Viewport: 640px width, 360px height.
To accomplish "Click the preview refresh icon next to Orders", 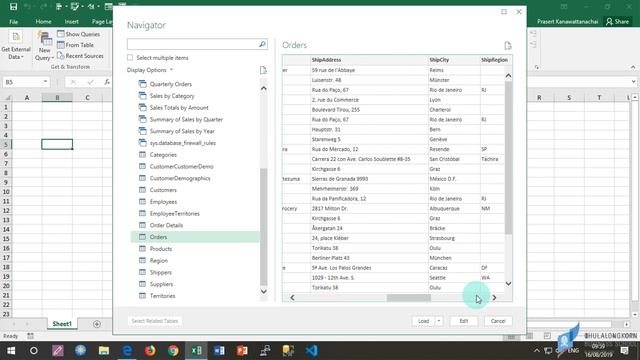I will coord(508,45).
